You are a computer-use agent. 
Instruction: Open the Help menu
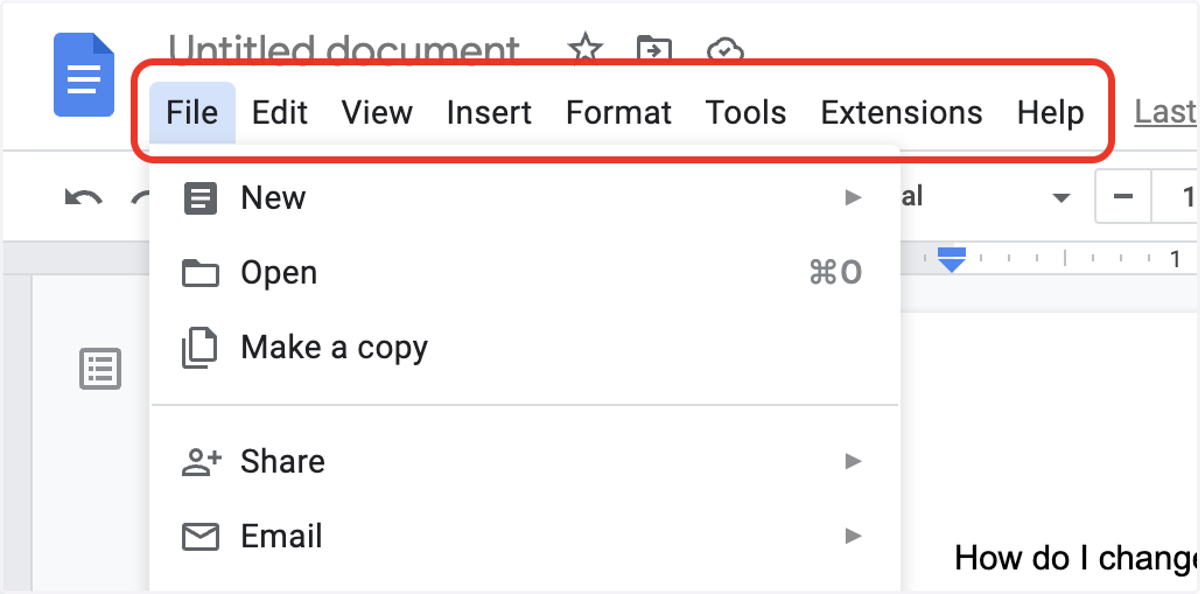coord(1051,113)
